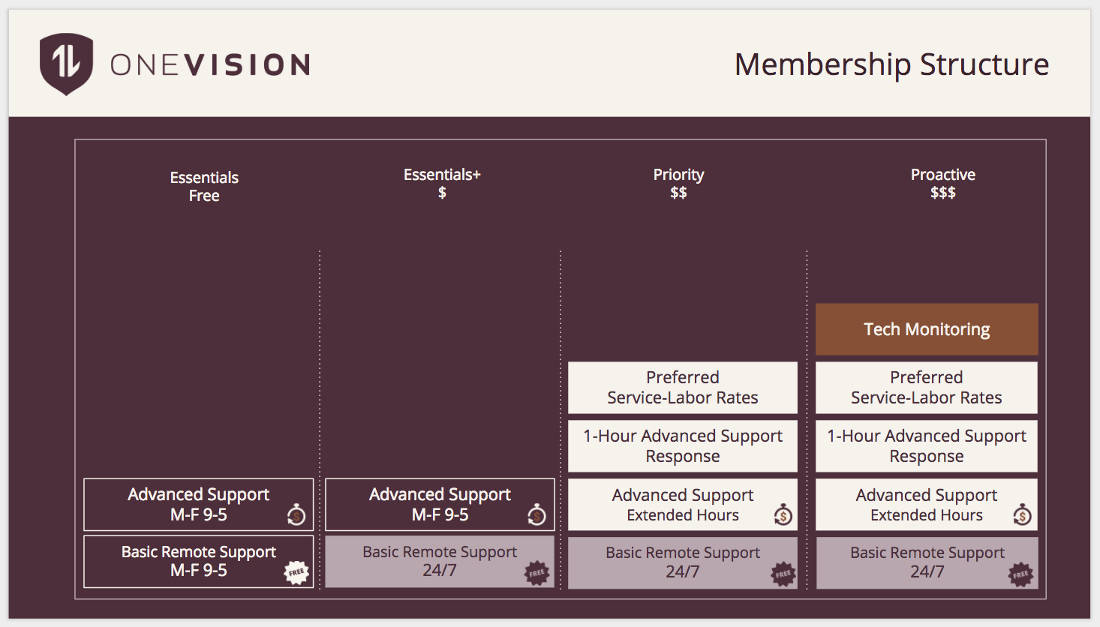The image size is (1100, 627).
Task: Click the Essentials+ $ column heading
Action: 442,184
